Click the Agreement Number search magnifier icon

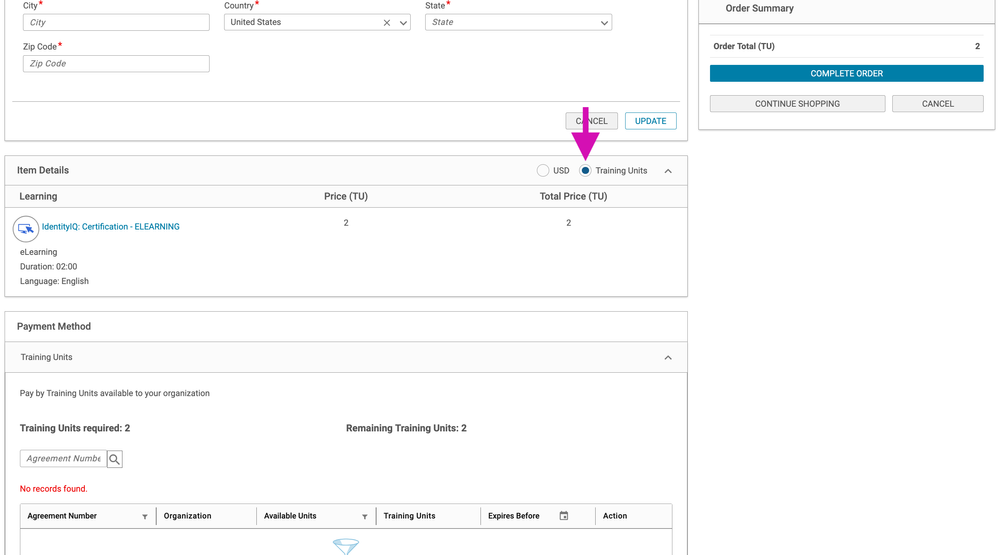pyautogui.click(x=115, y=459)
